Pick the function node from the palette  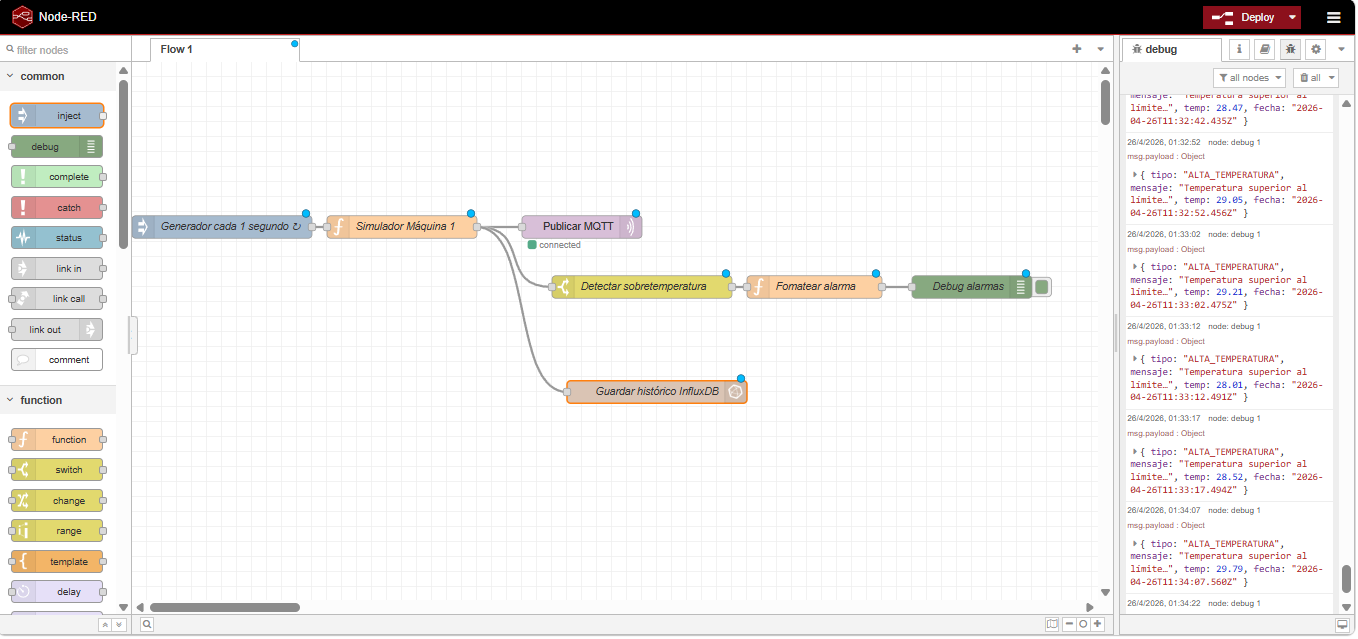(x=57, y=440)
